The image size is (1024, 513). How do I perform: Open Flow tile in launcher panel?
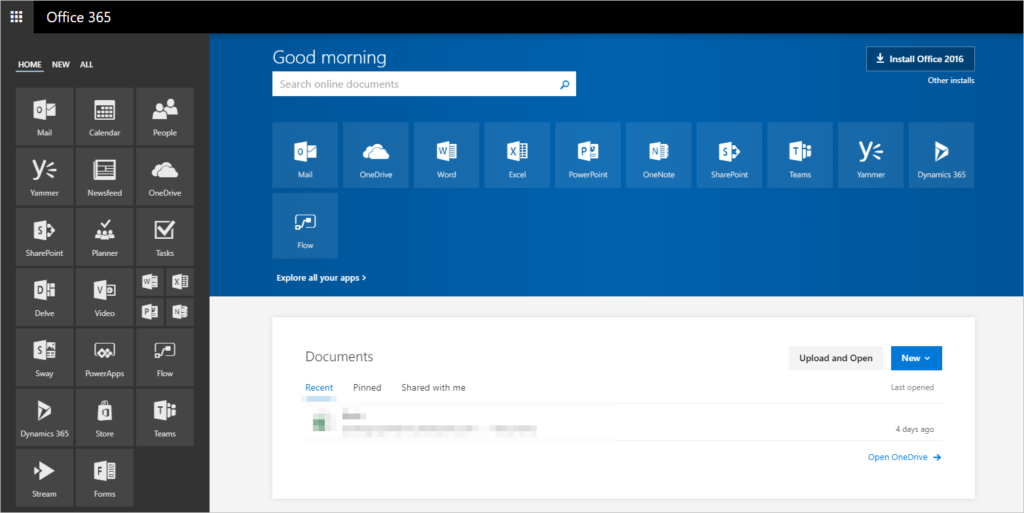165,357
